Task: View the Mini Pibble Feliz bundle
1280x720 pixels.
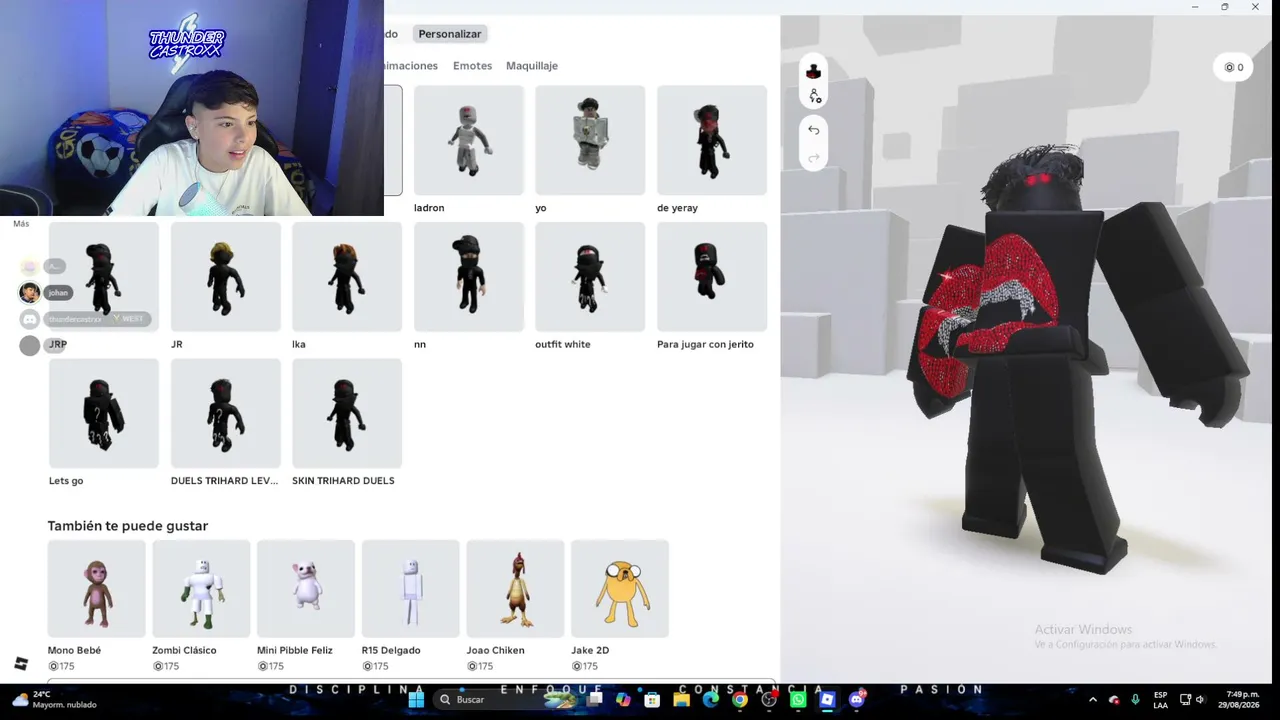Action: pos(306,589)
